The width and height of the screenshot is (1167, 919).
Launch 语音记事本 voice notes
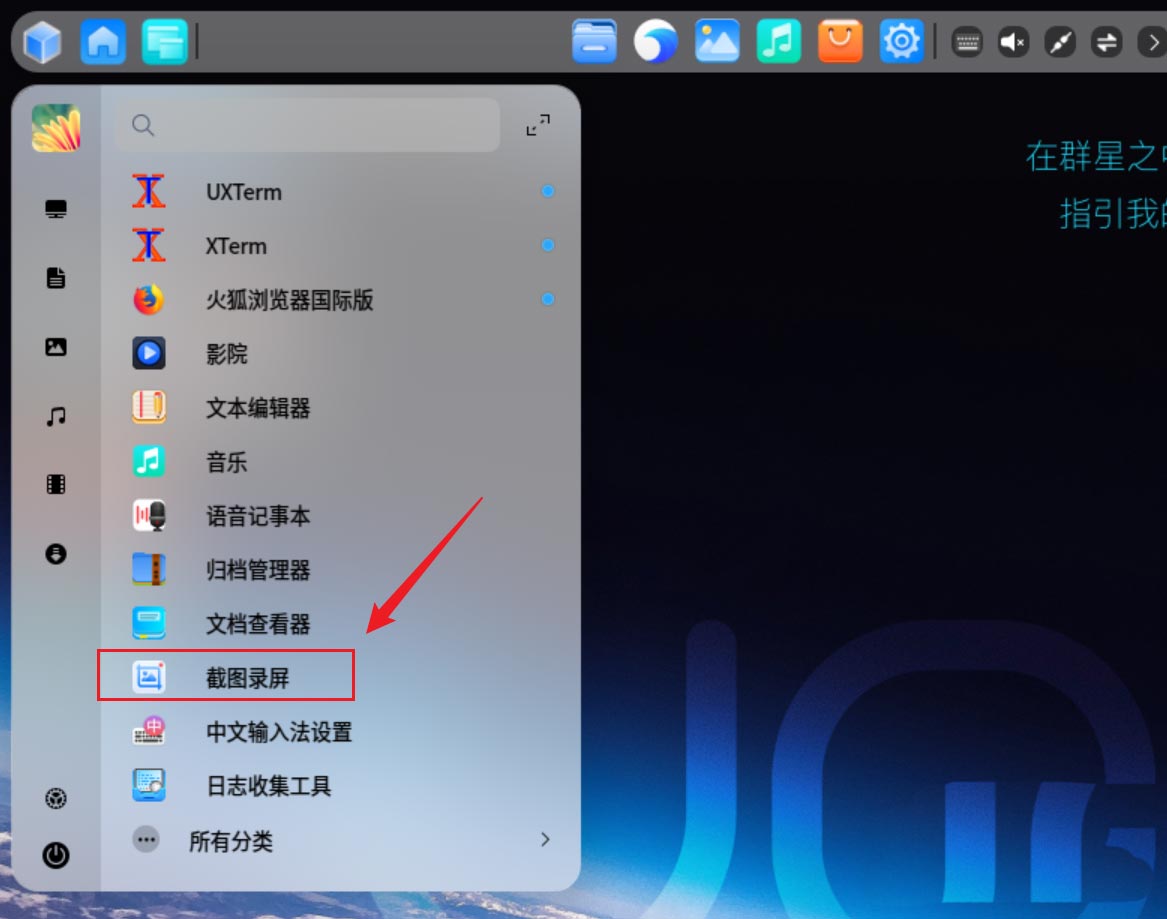click(340, 516)
